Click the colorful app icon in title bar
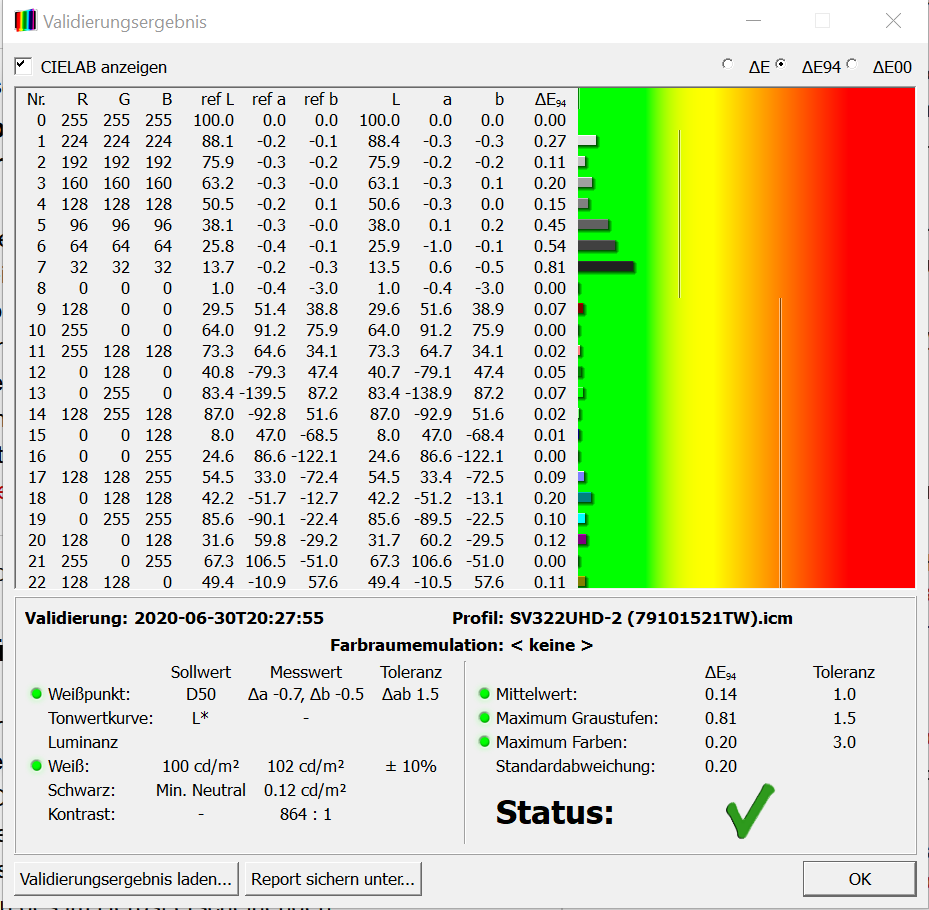 point(25,21)
